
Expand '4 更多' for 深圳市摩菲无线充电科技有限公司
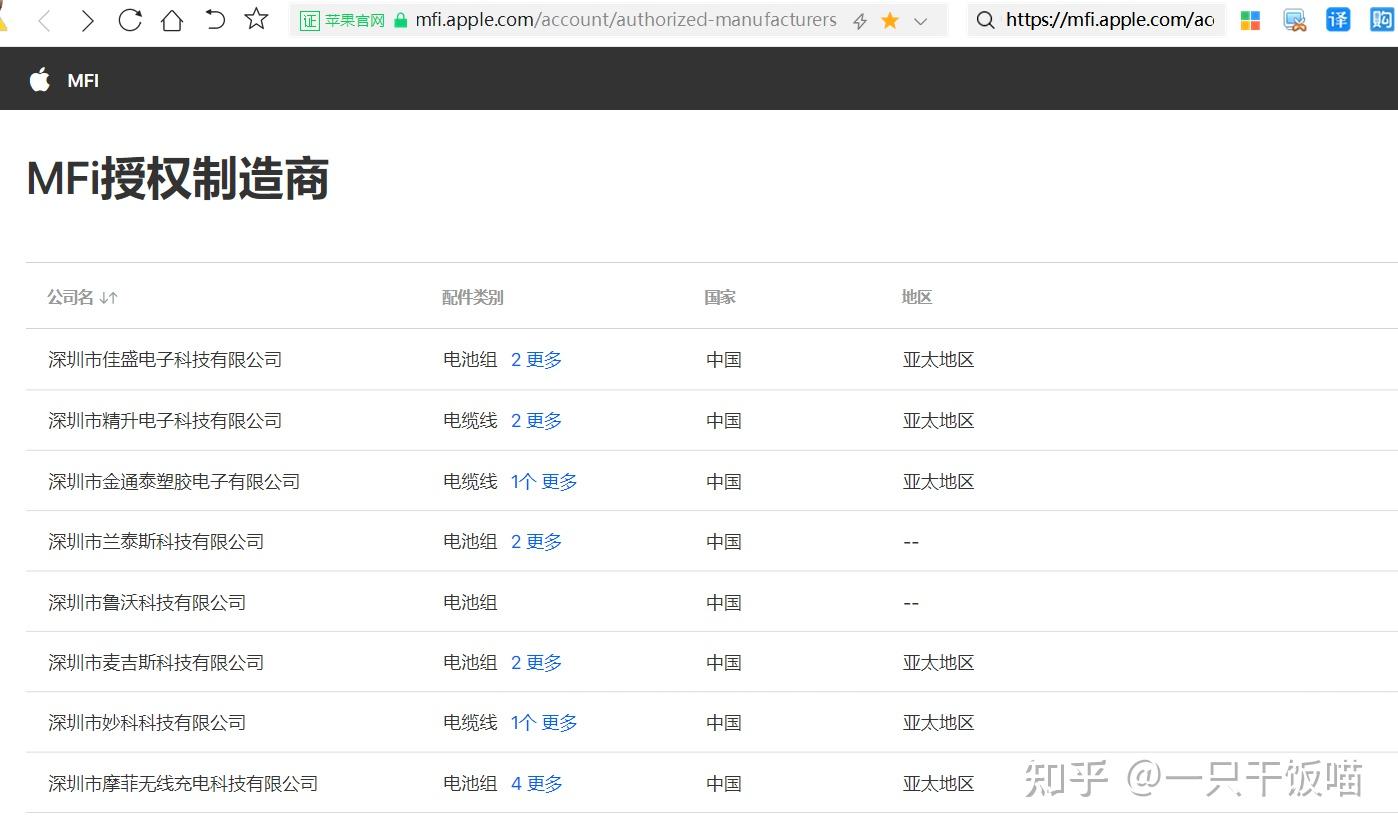[537, 784]
